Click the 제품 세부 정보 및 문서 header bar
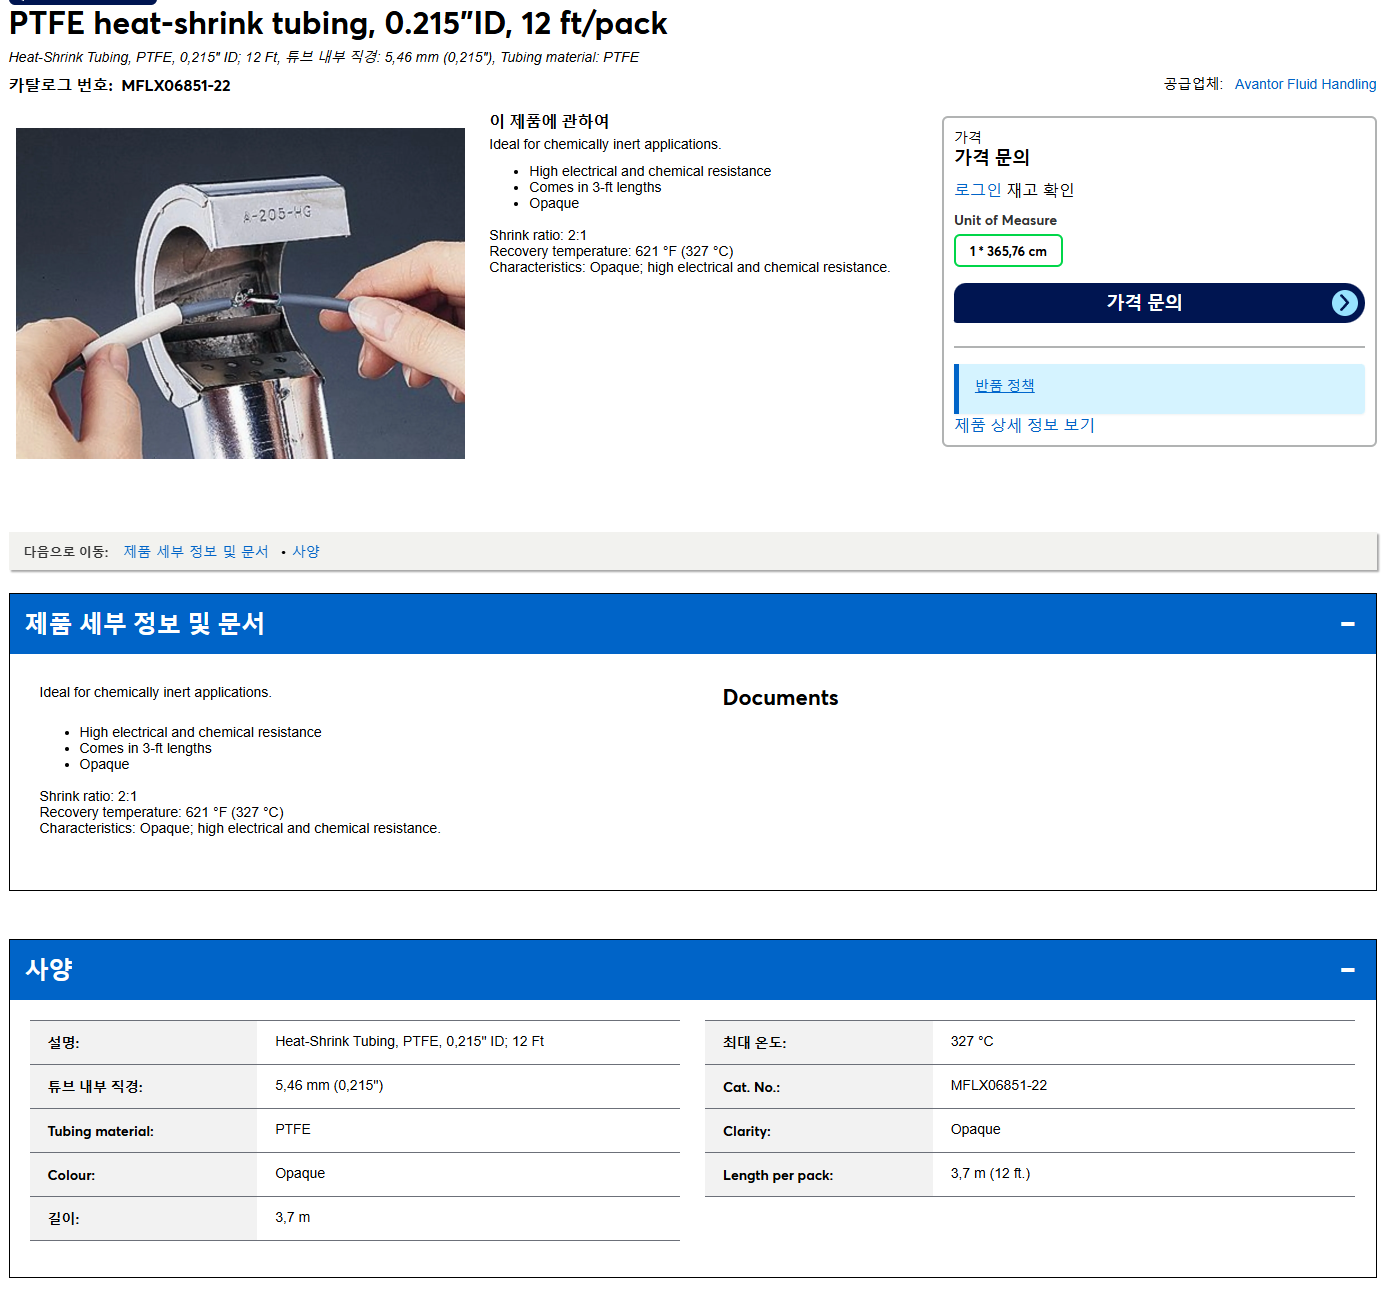1384x1298 pixels. (x=692, y=624)
